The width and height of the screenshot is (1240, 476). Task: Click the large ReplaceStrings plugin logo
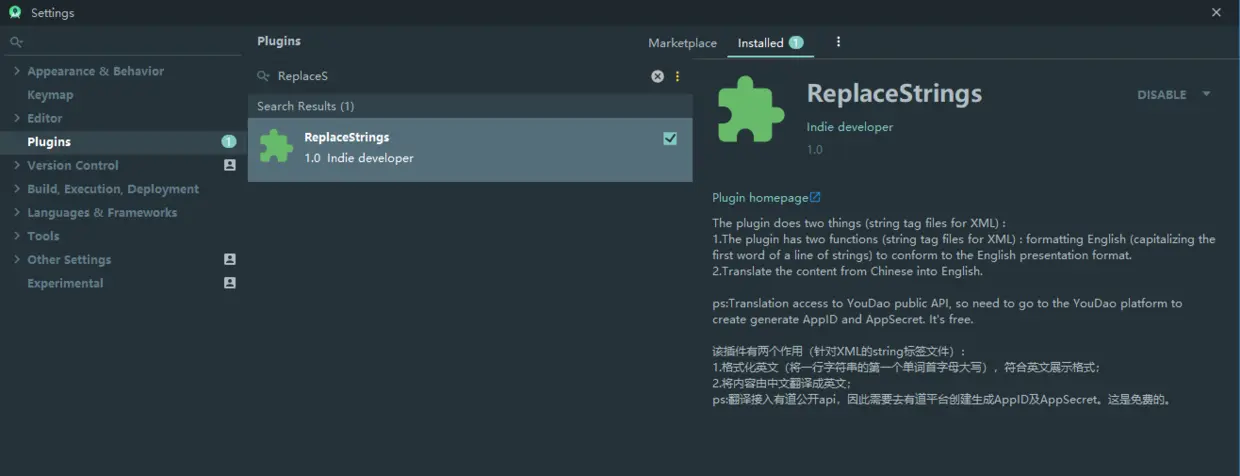751,109
